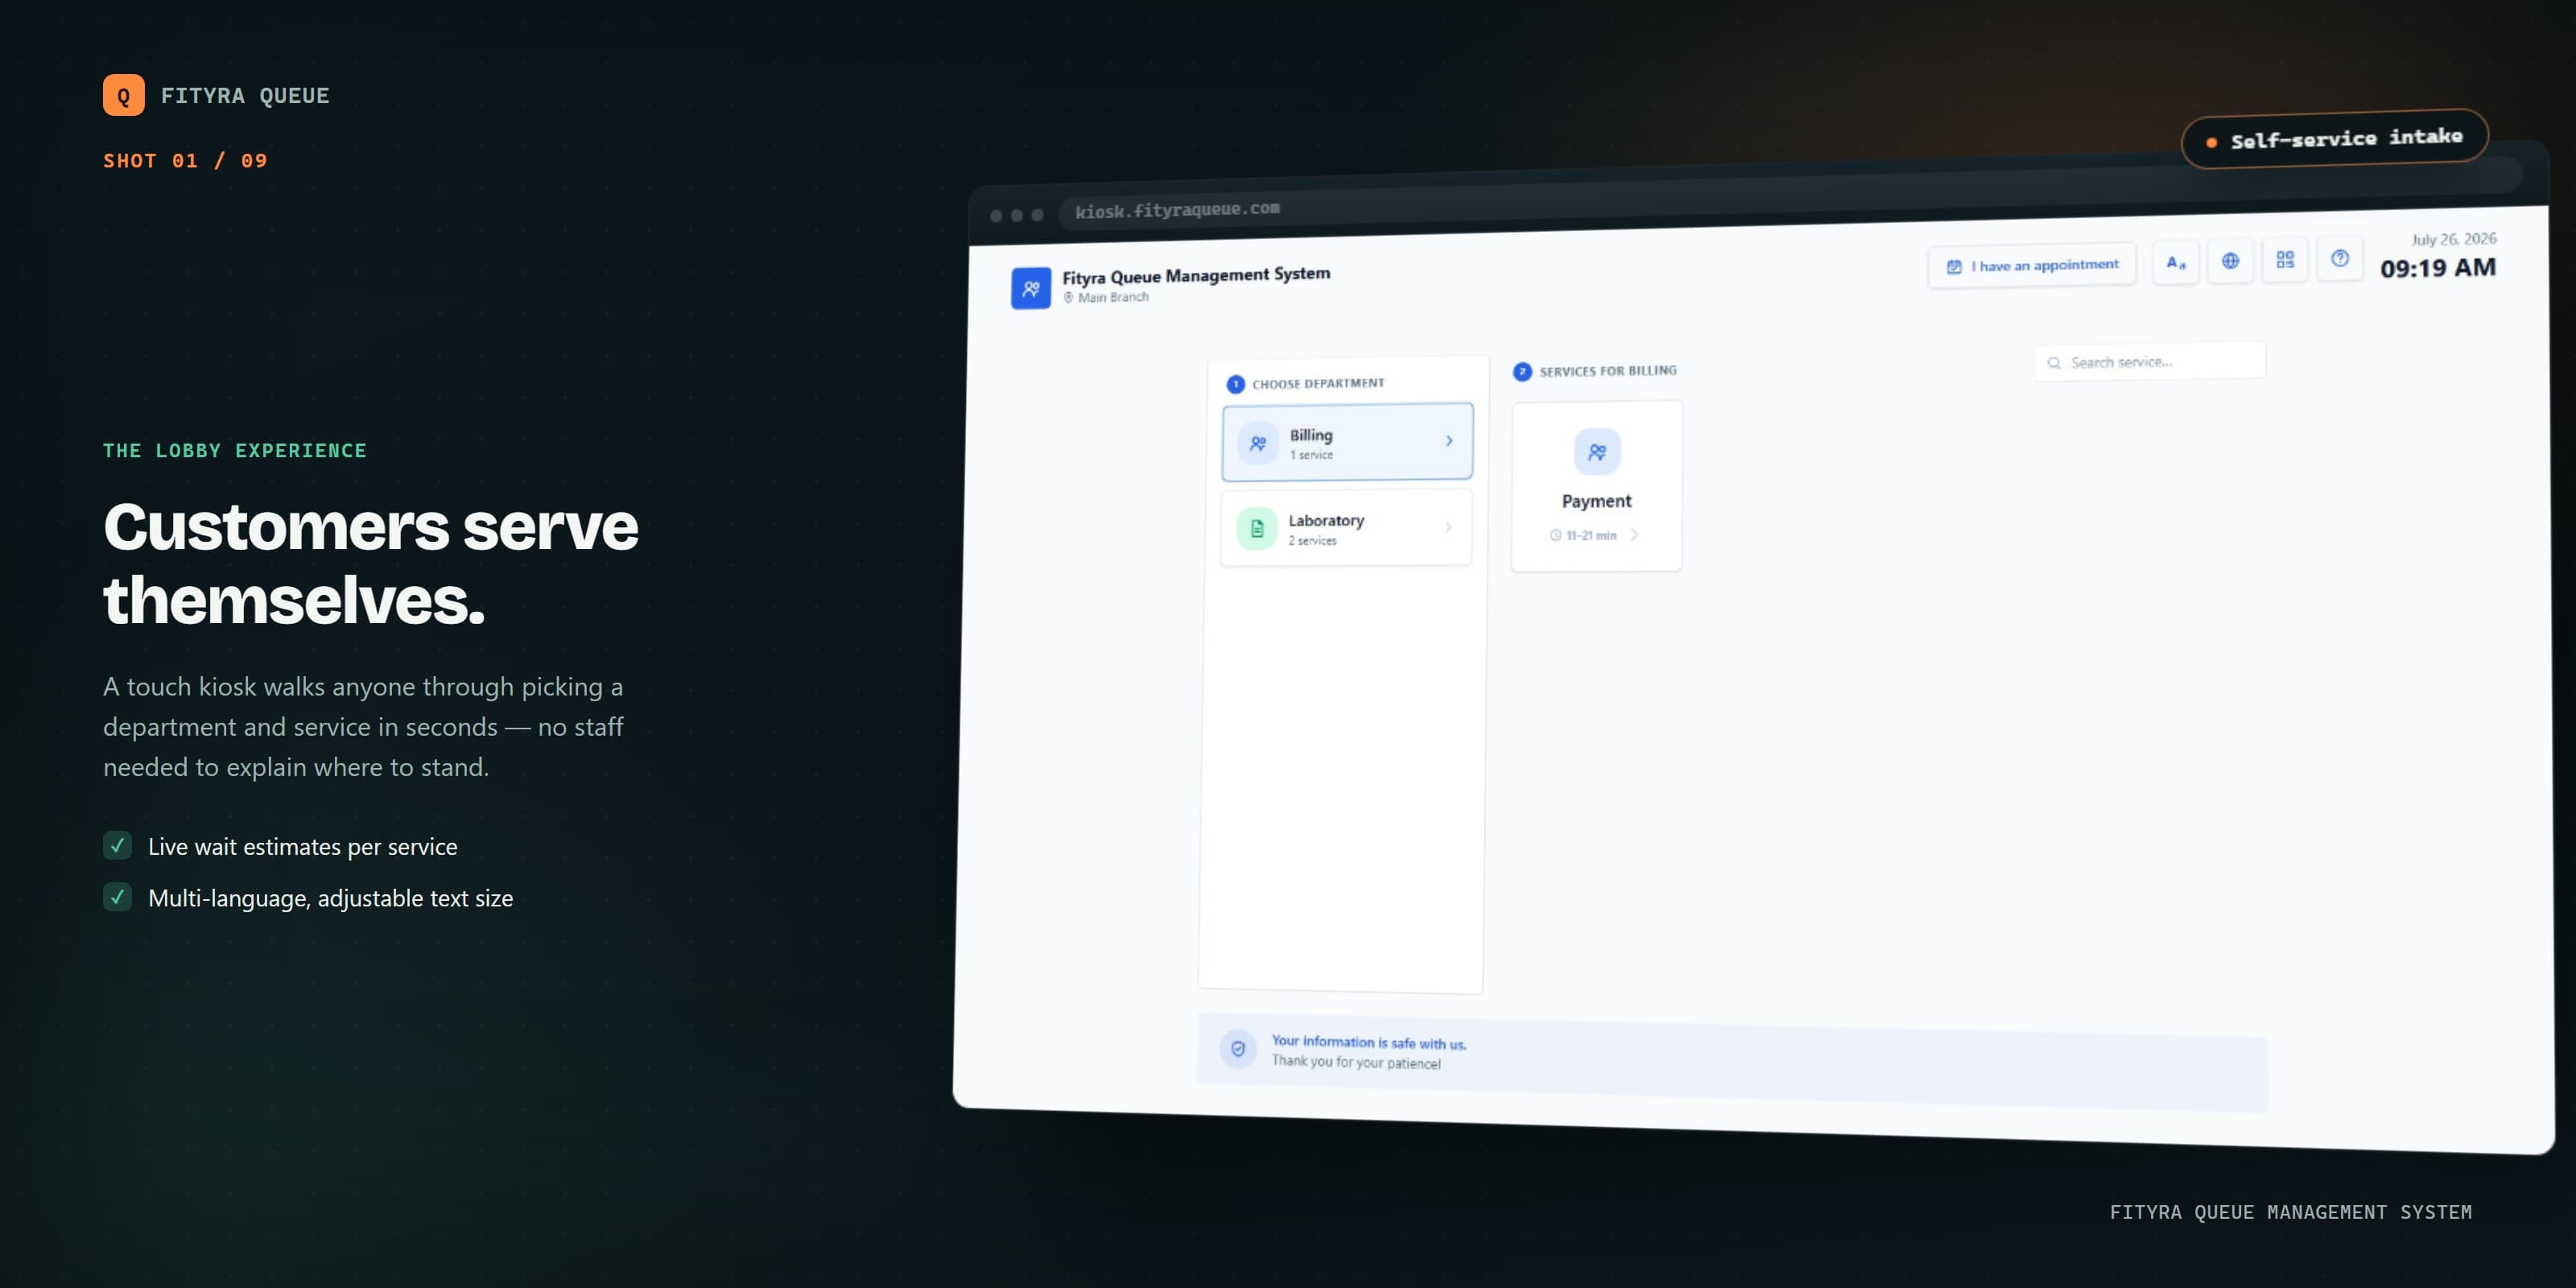Focus the Search service field
Image resolution: width=2576 pixels, height=1288 pixels.
pyautogui.click(x=2150, y=362)
